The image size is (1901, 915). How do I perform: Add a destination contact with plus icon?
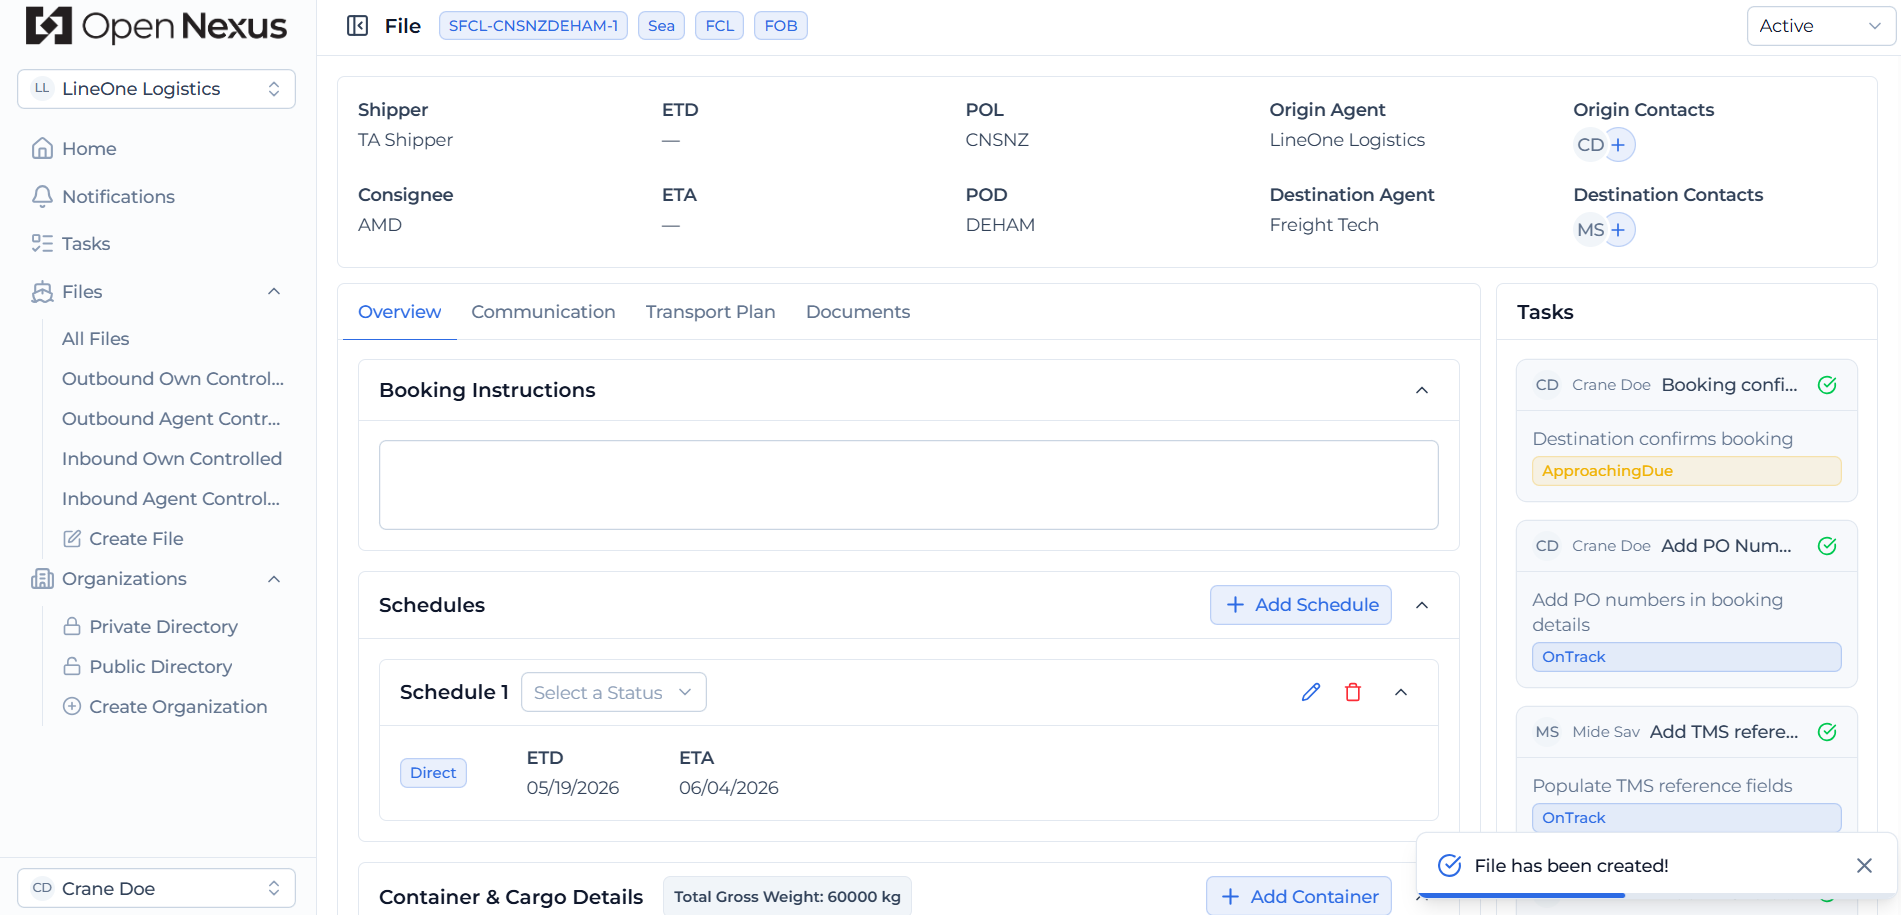click(1618, 230)
